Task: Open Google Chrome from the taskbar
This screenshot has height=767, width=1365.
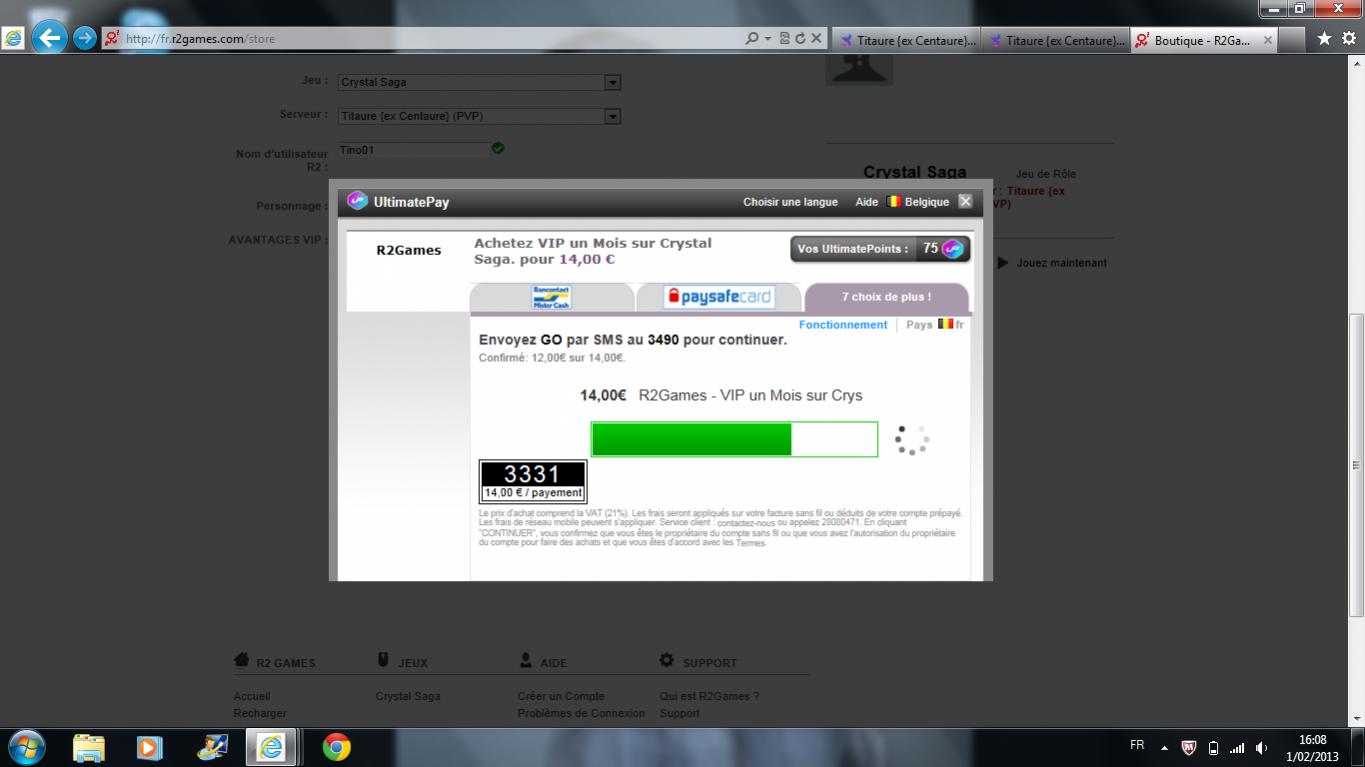Action: click(x=336, y=747)
